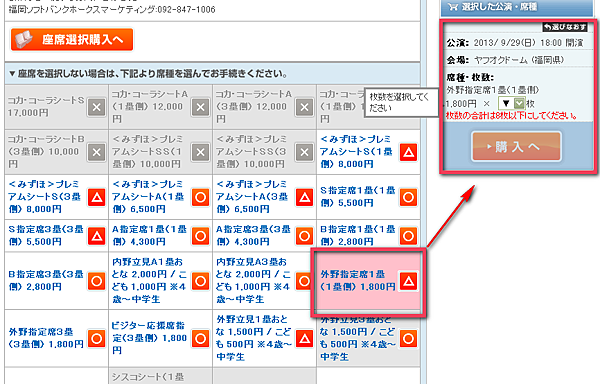Choose 外野指定席1塁(1塁側) 1,800円 link

click(358, 280)
